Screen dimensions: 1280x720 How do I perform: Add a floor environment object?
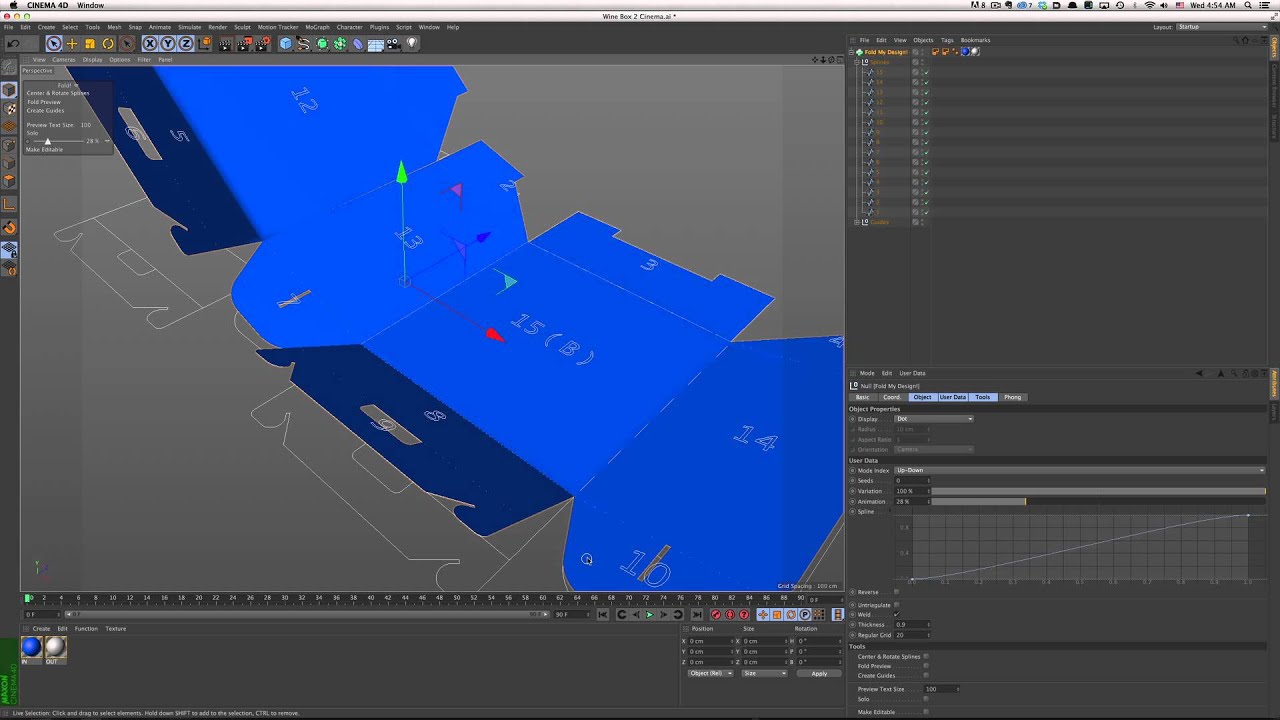(x=376, y=44)
